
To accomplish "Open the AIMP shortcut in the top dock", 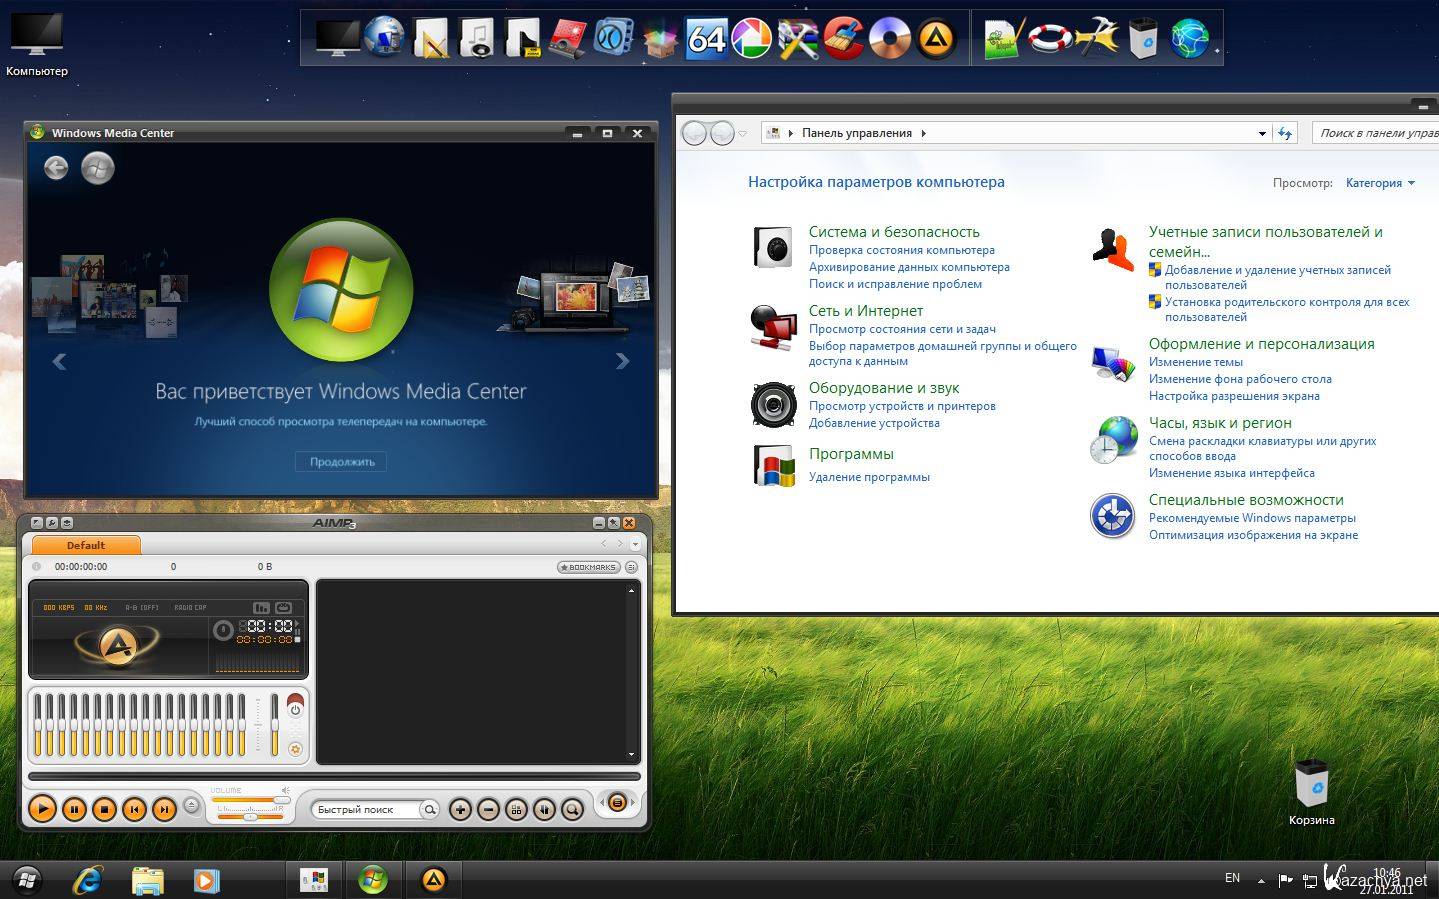I will (935, 39).
